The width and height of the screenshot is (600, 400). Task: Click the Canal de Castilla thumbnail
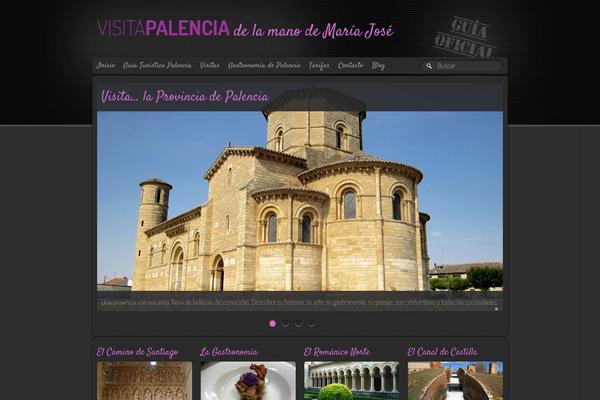[x=455, y=381]
